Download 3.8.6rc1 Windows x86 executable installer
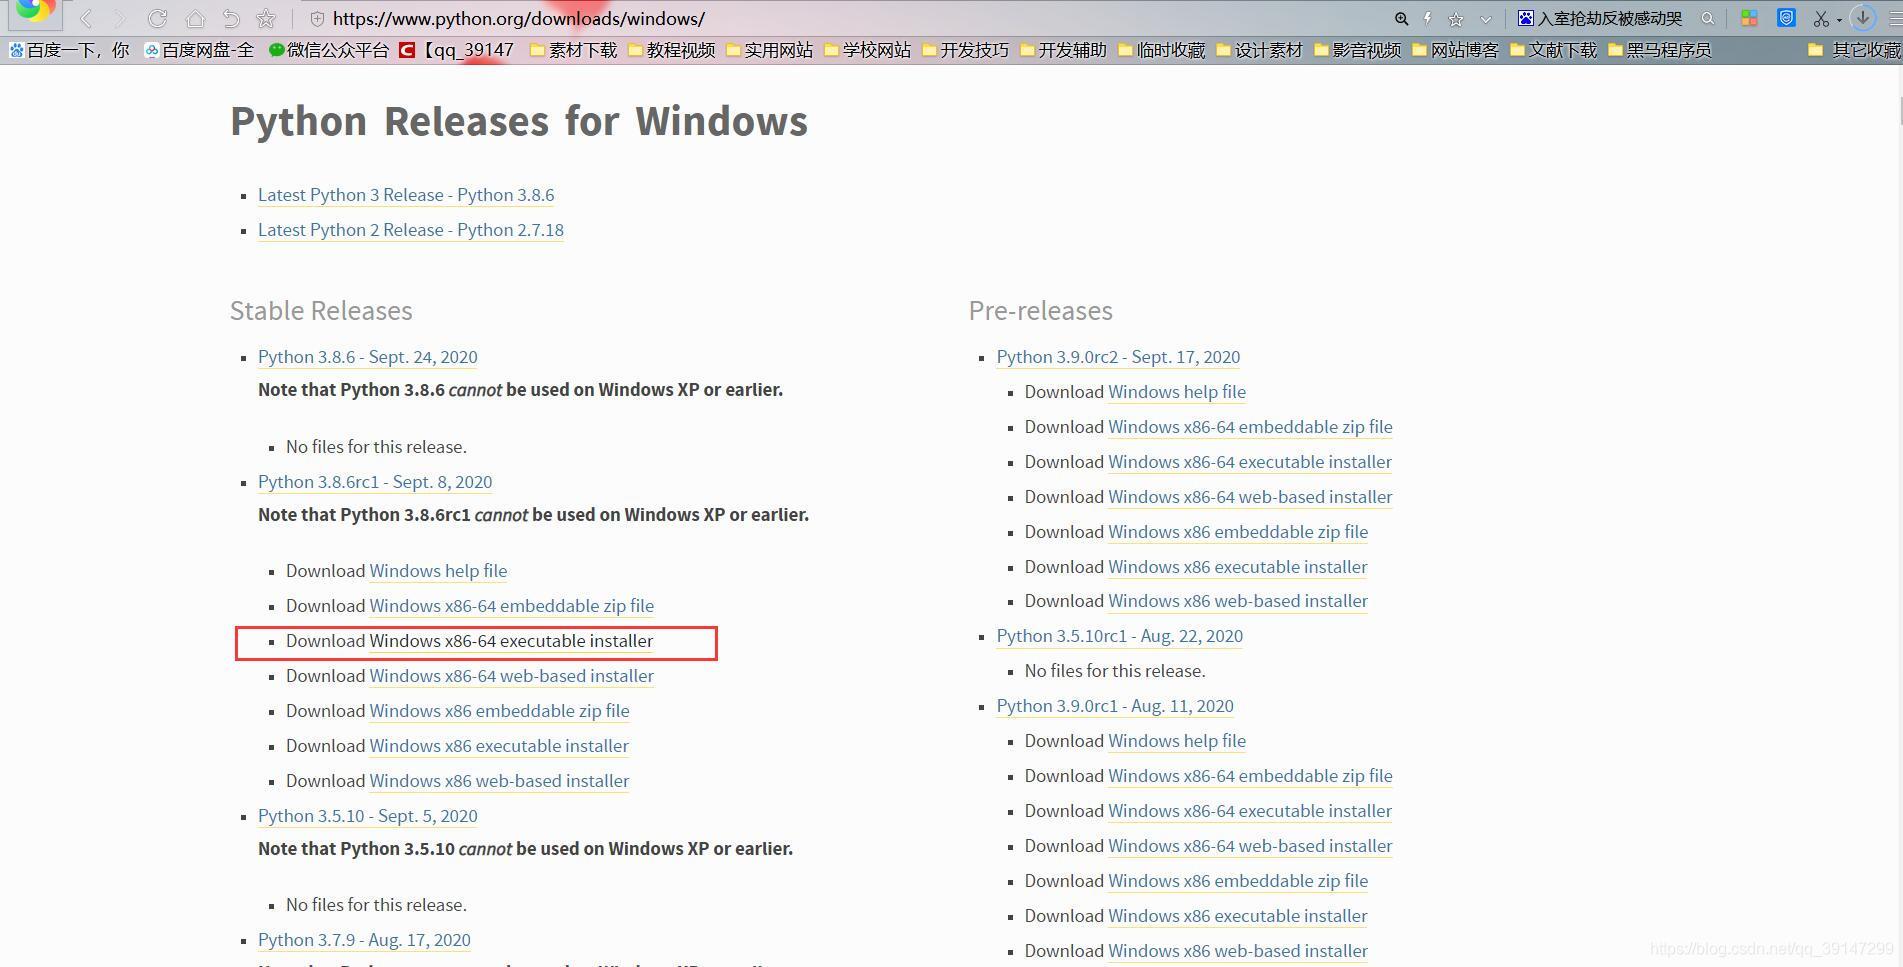The image size is (1903, 967). coord(499,746)
